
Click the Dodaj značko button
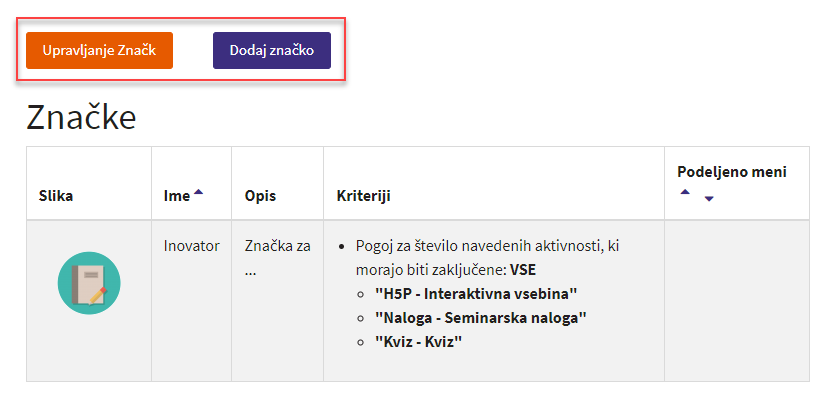click(271, 50)
